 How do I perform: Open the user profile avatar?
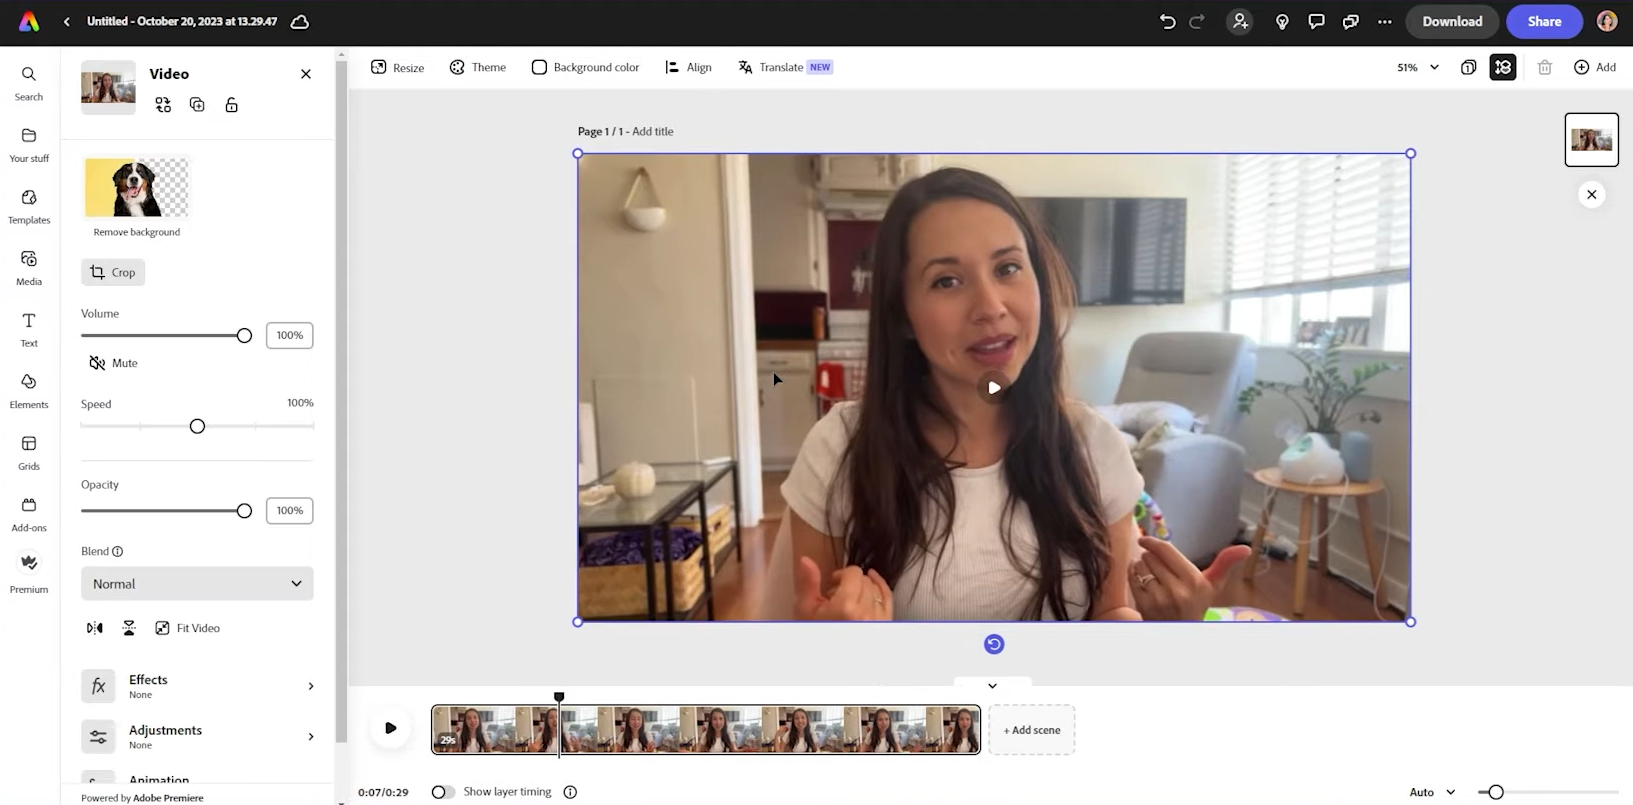[x=1607, y=21]
